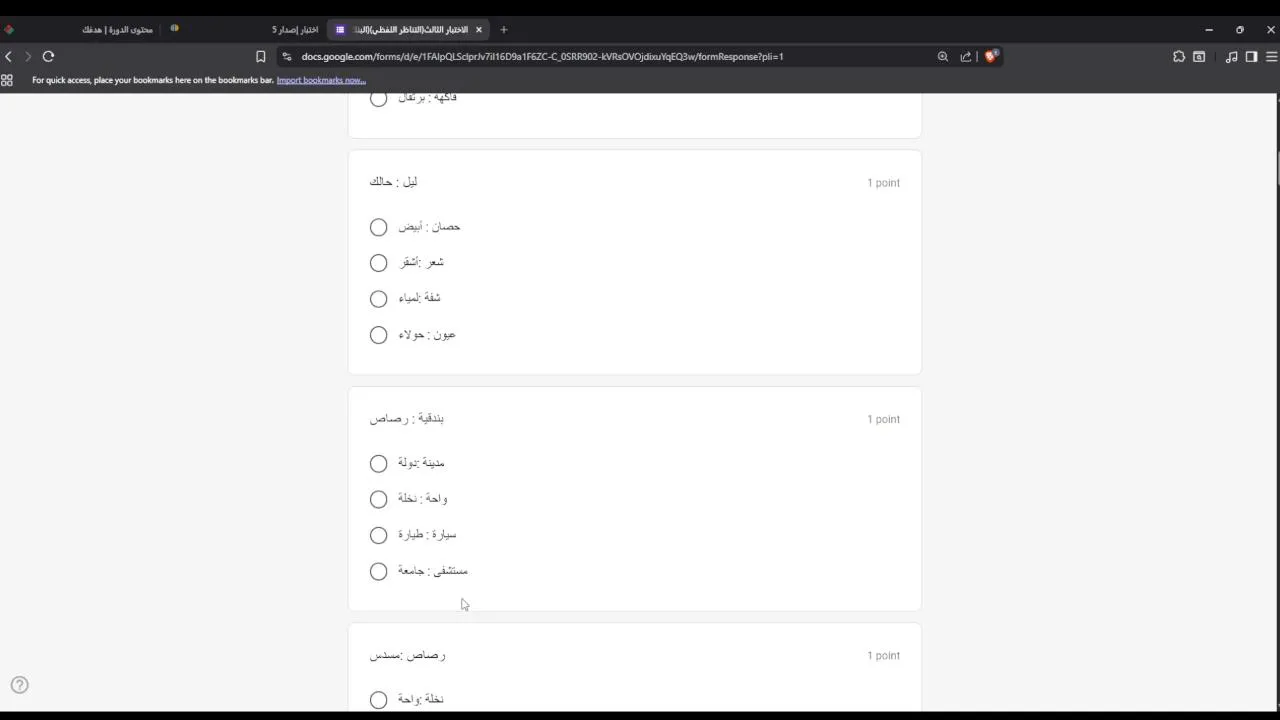The image size is (1280, 720).
Task: Open the zoom magnifier in address bar
Action: [x=943, y=57]
